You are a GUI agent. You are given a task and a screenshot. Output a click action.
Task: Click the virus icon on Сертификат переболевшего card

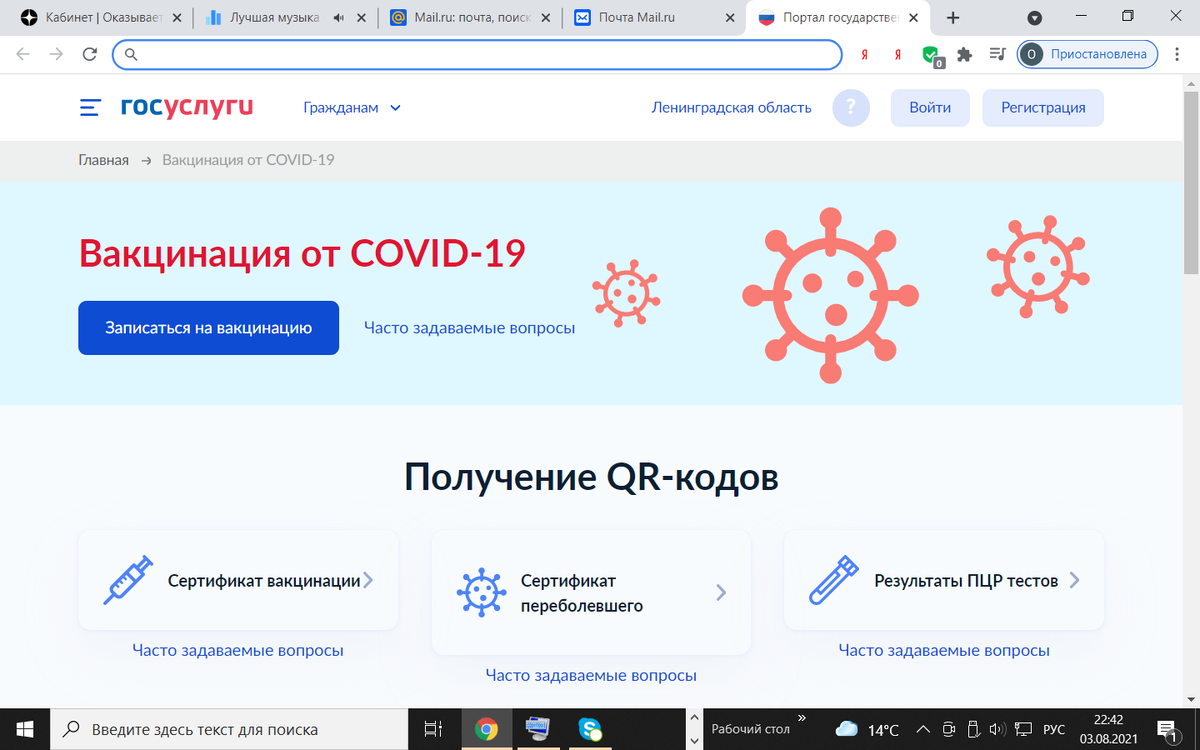[481, 591]
